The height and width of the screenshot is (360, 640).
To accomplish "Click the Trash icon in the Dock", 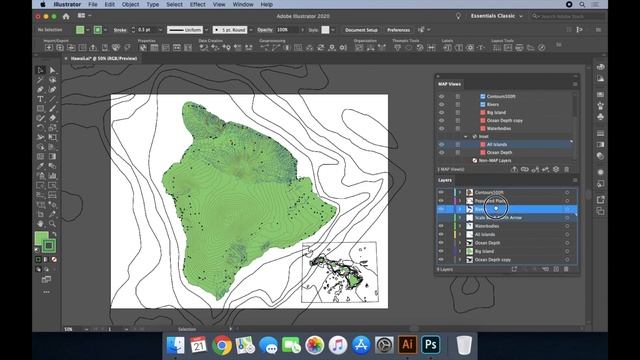I will (464, 345).
